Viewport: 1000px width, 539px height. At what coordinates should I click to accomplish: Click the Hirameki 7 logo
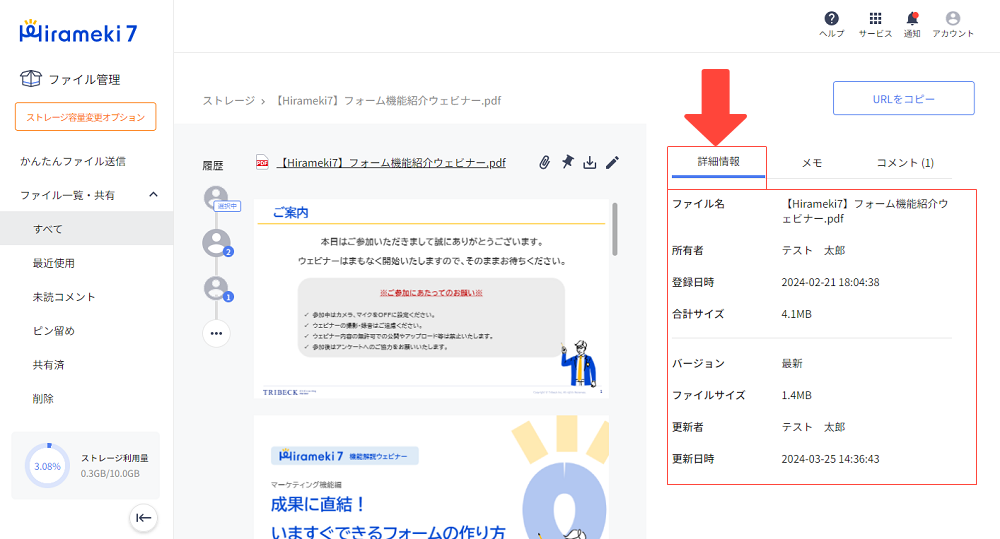[x=78, y=32]
